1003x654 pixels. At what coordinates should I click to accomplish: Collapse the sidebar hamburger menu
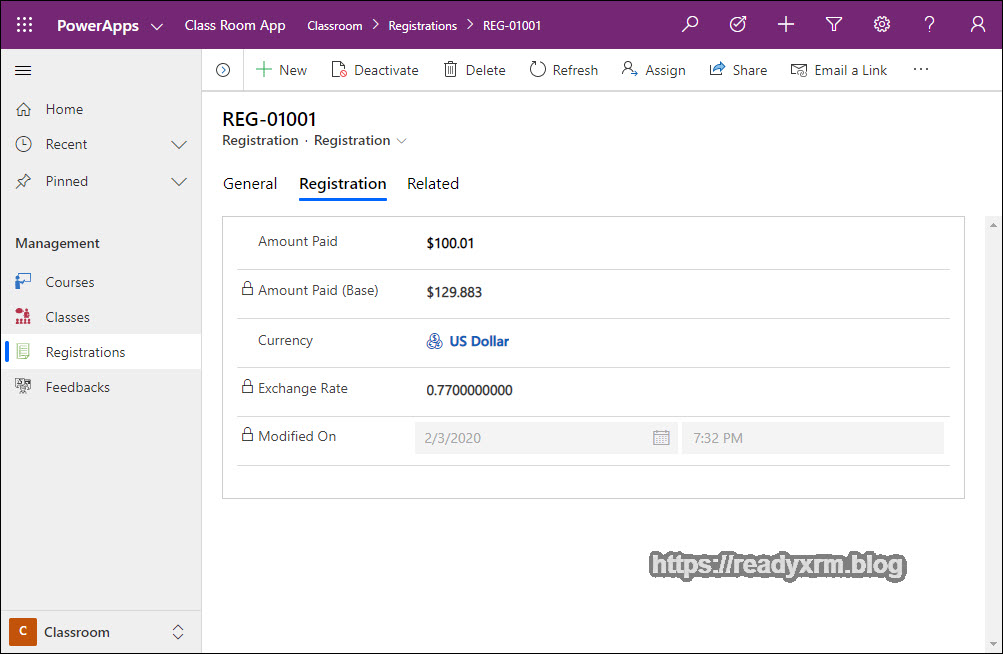[24, 70]
